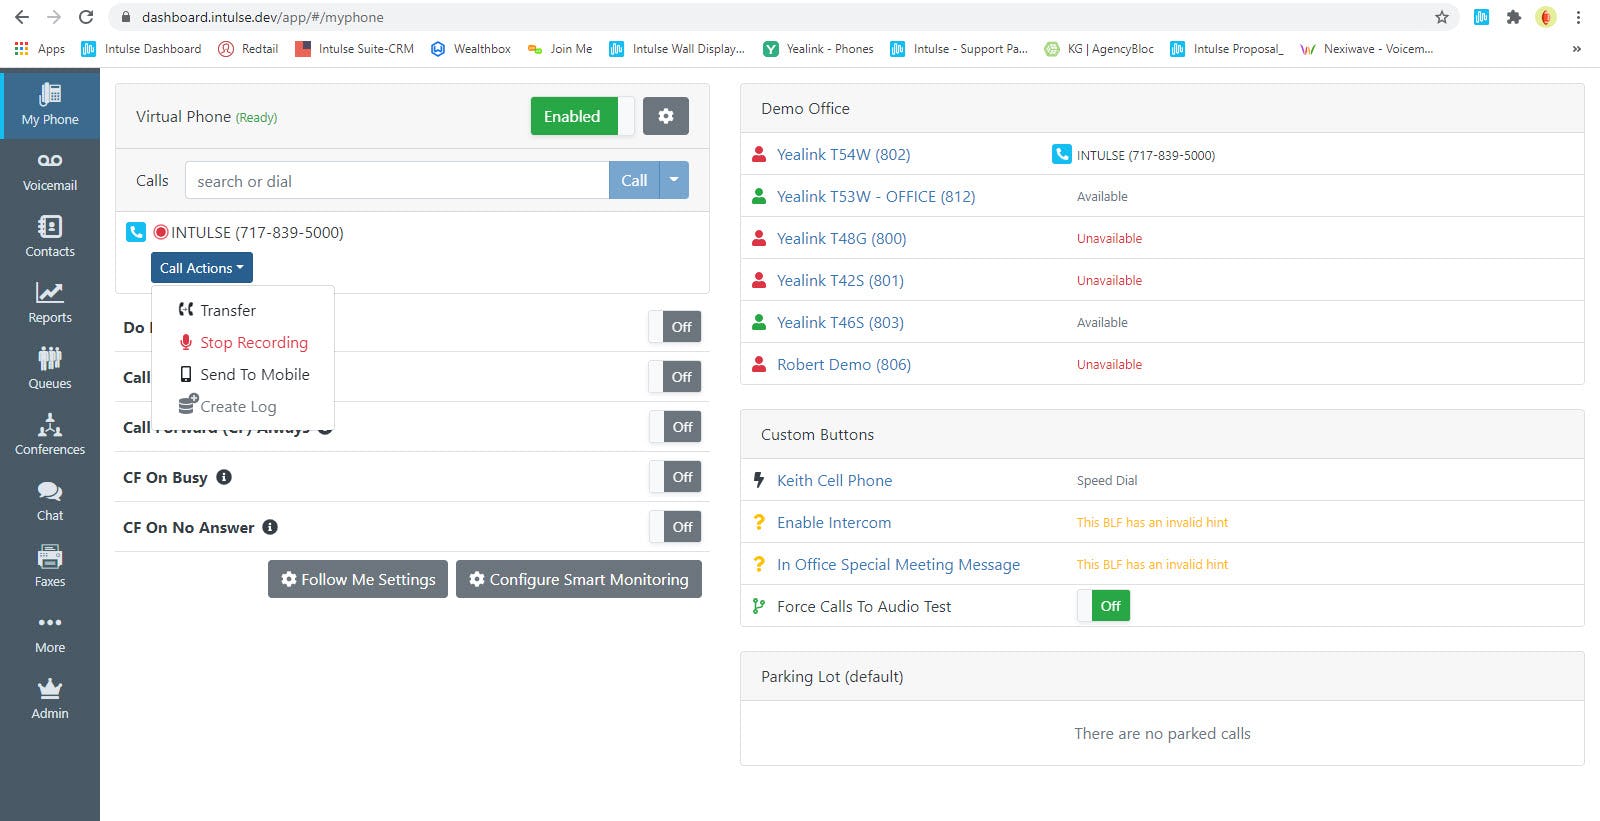Click the question mark icon for Enable Intercom
The image size is (1600, 821).
(759, 522)
